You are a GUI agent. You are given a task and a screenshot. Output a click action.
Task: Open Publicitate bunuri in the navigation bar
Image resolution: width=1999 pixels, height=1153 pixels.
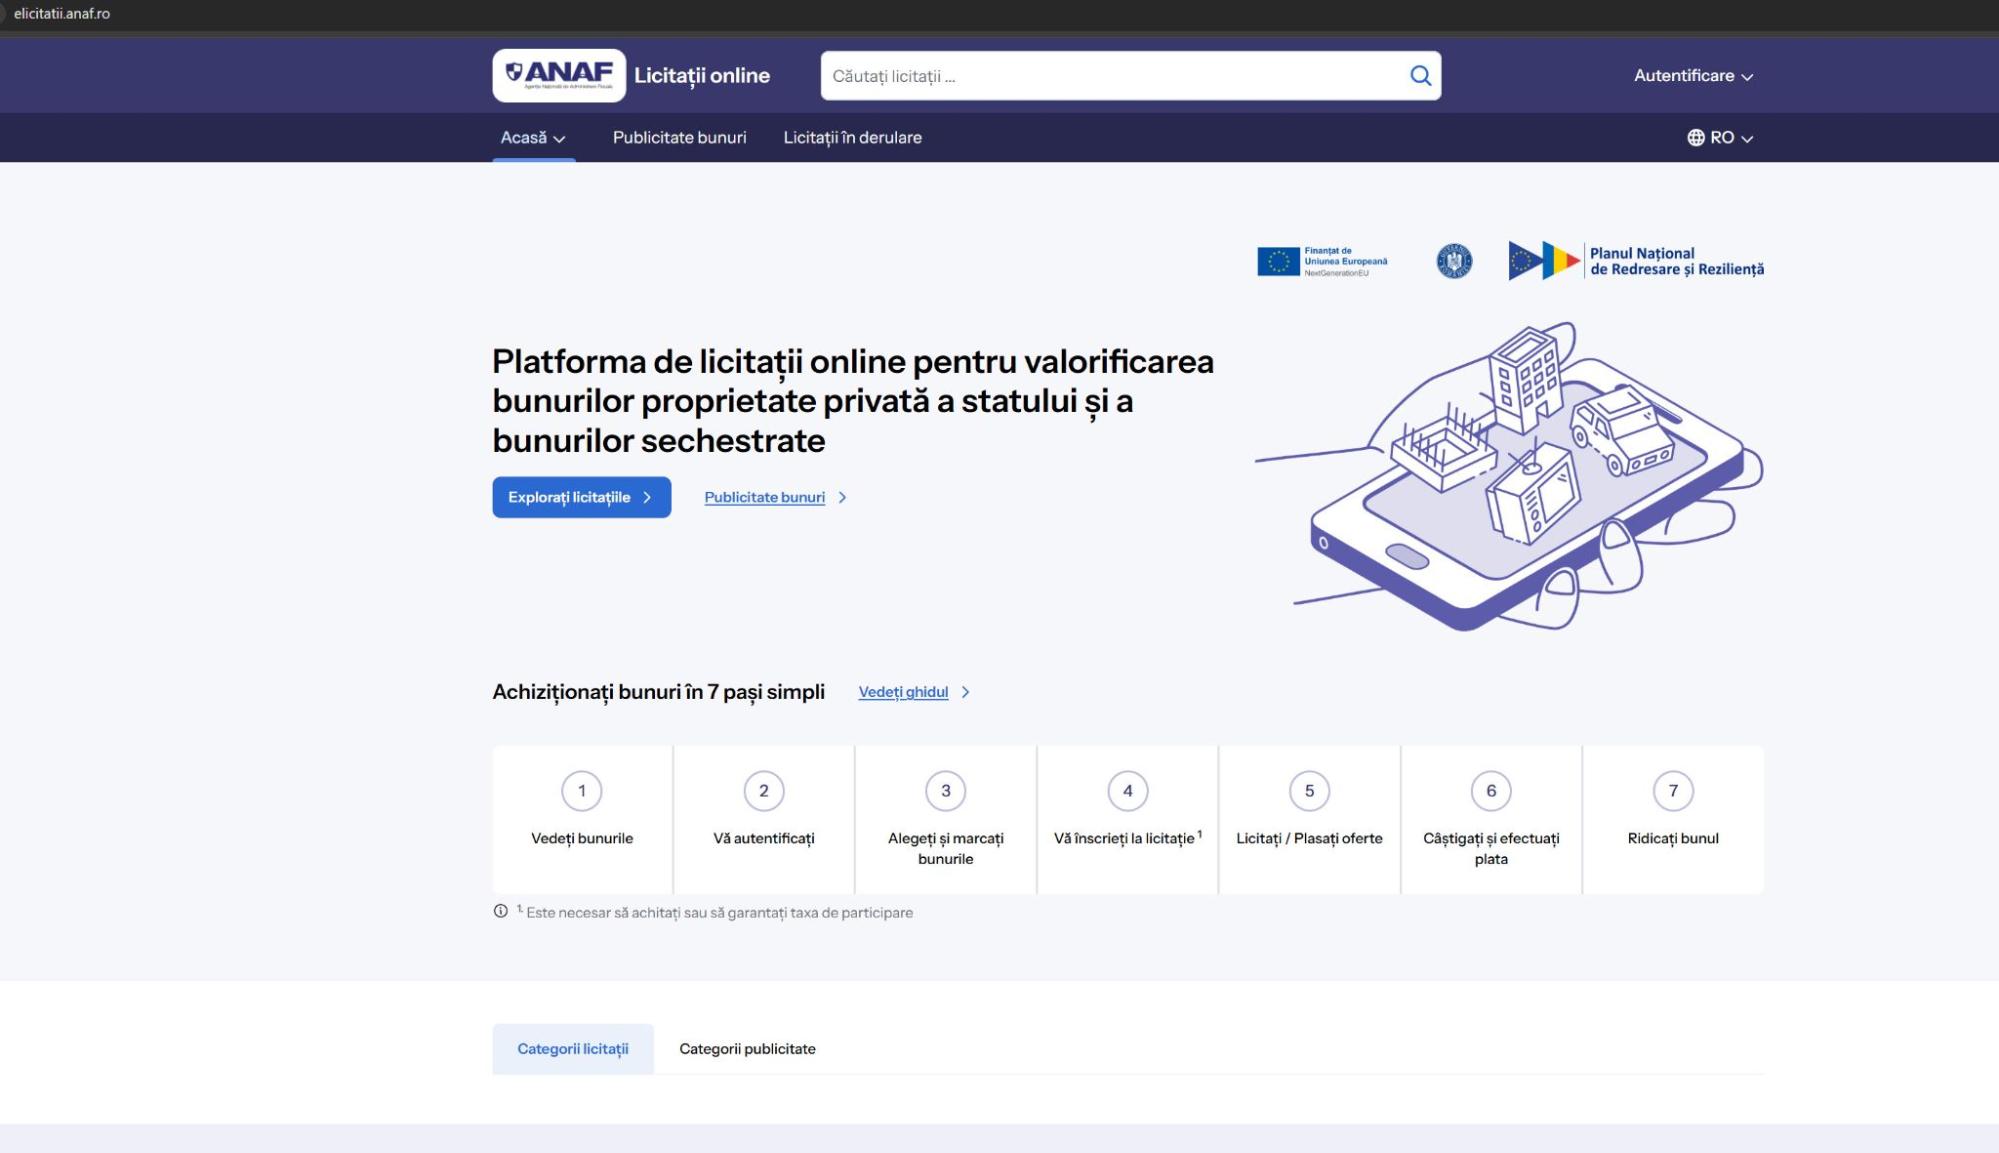pos(679,138)
